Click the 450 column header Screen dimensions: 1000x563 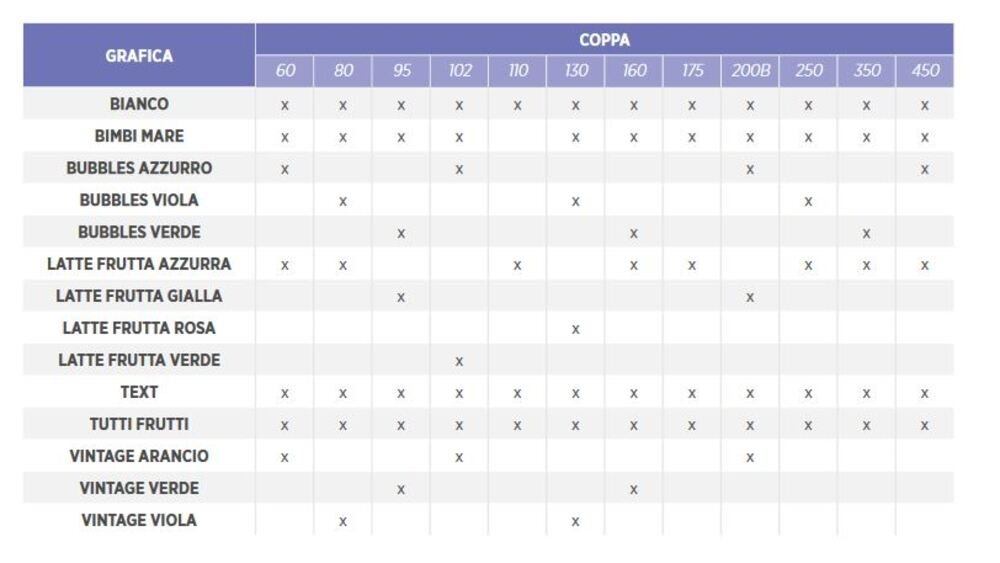925,71
